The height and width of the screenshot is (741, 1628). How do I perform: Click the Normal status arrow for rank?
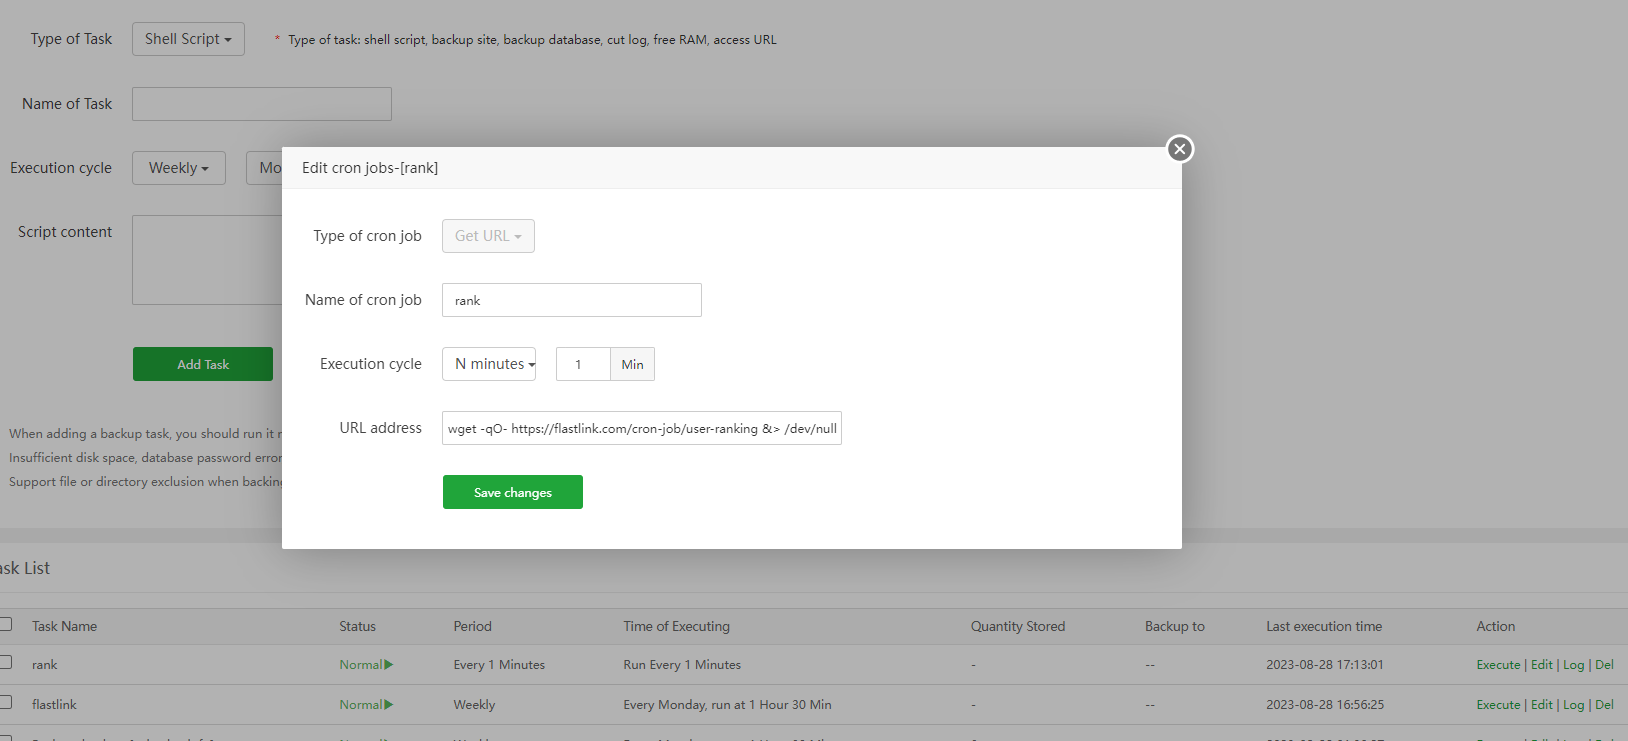(x=388, y=665)
